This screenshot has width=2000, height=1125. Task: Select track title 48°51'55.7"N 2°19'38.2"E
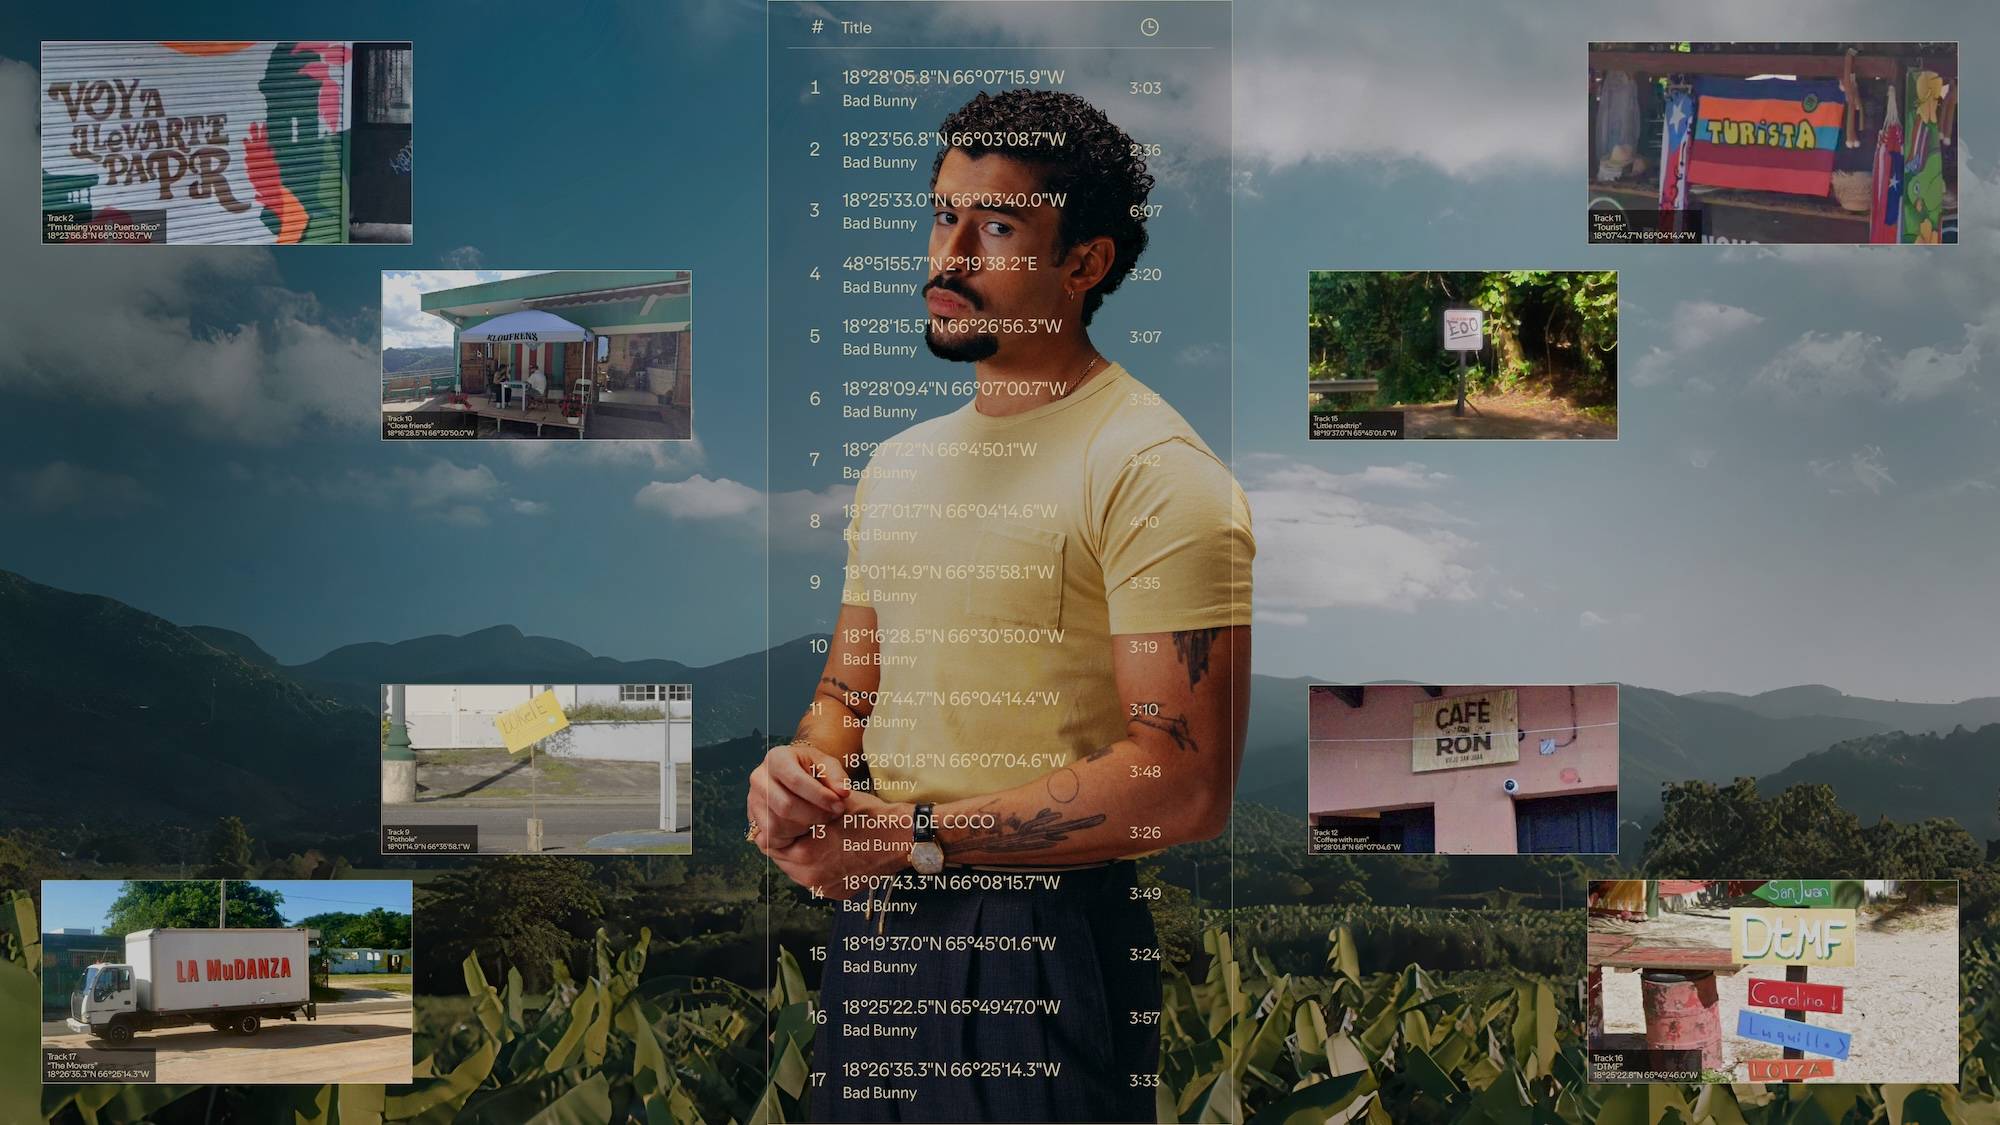[939, 264]
